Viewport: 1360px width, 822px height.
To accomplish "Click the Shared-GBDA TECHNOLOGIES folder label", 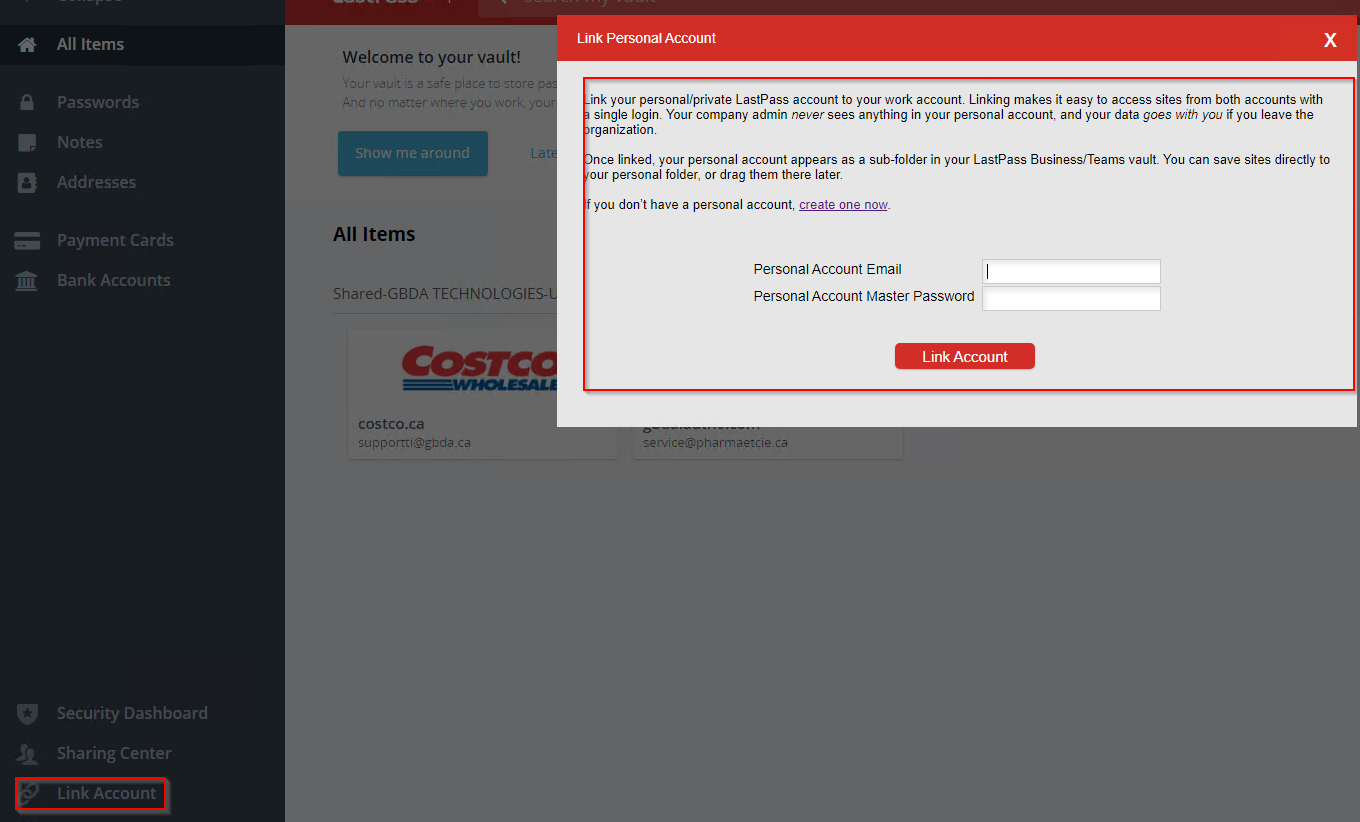I will click(x=445, y=294).
